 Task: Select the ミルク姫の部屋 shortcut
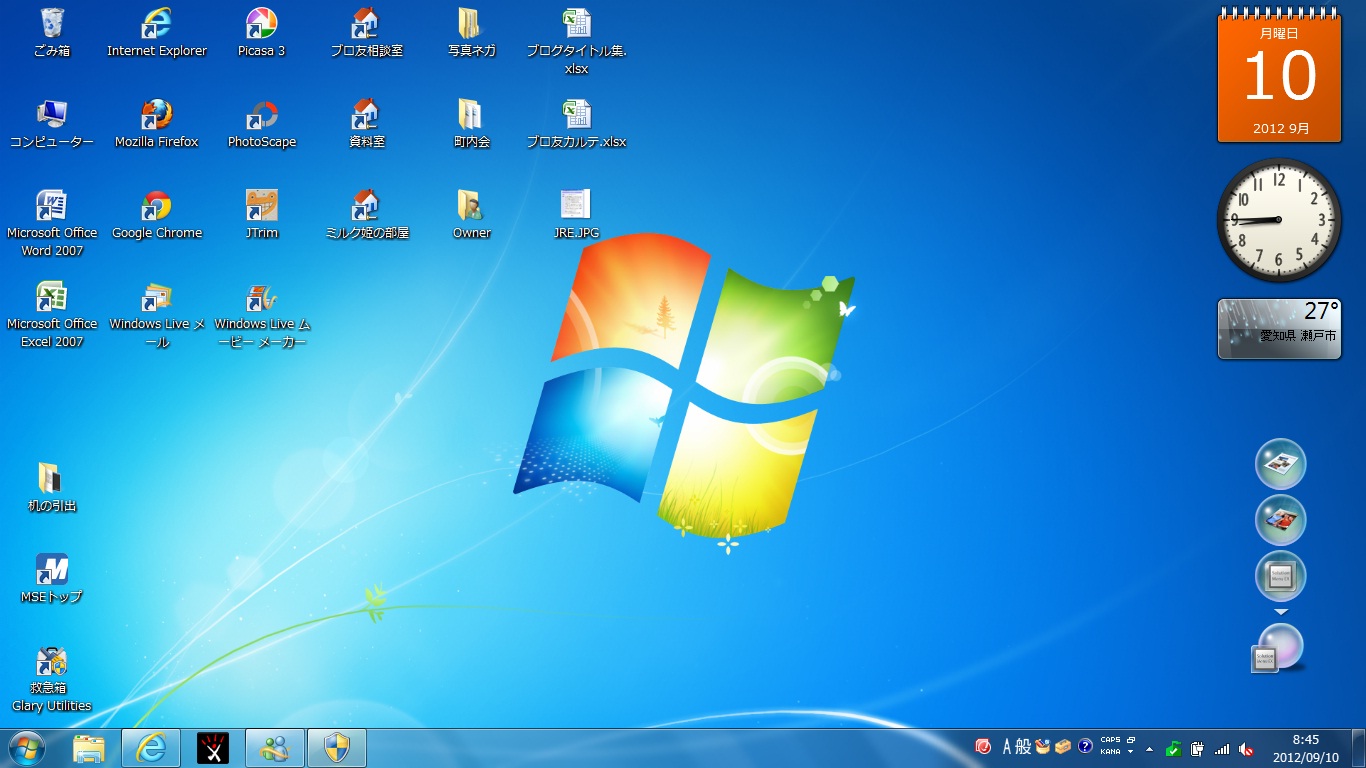click(367, 215)
